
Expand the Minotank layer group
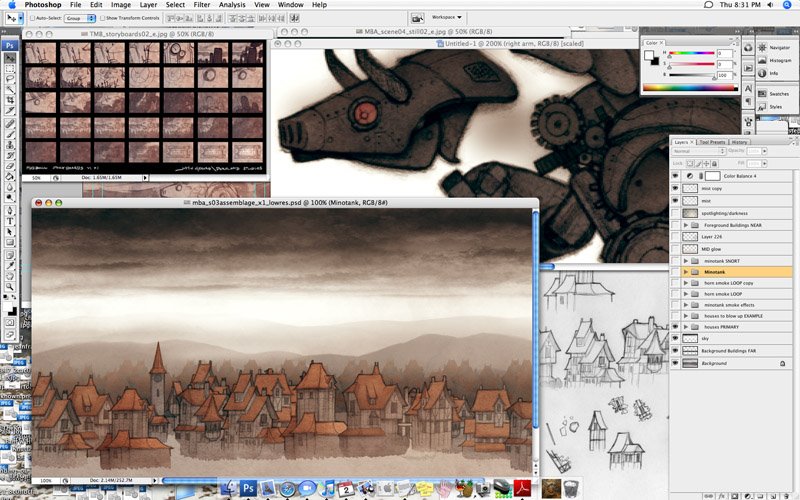(686, 272)
